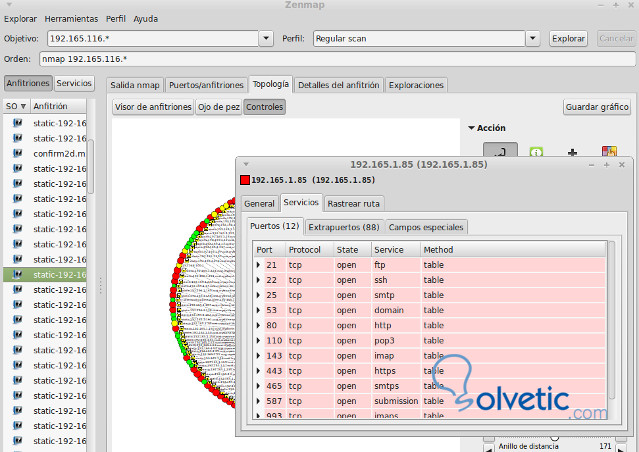The width and height of the screenshot is (639, 452).
Task: Select the plus group action icon
Action: (572, 152)
